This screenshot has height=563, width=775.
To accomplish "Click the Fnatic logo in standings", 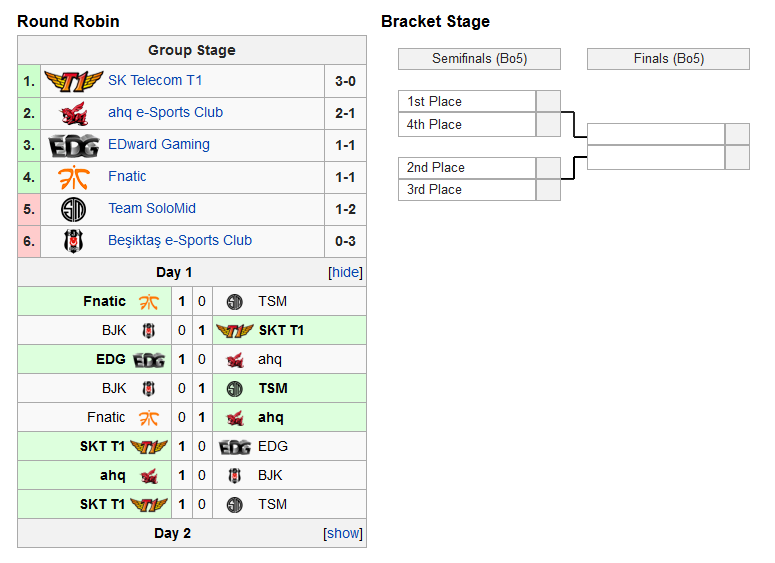I will [74, 177].
